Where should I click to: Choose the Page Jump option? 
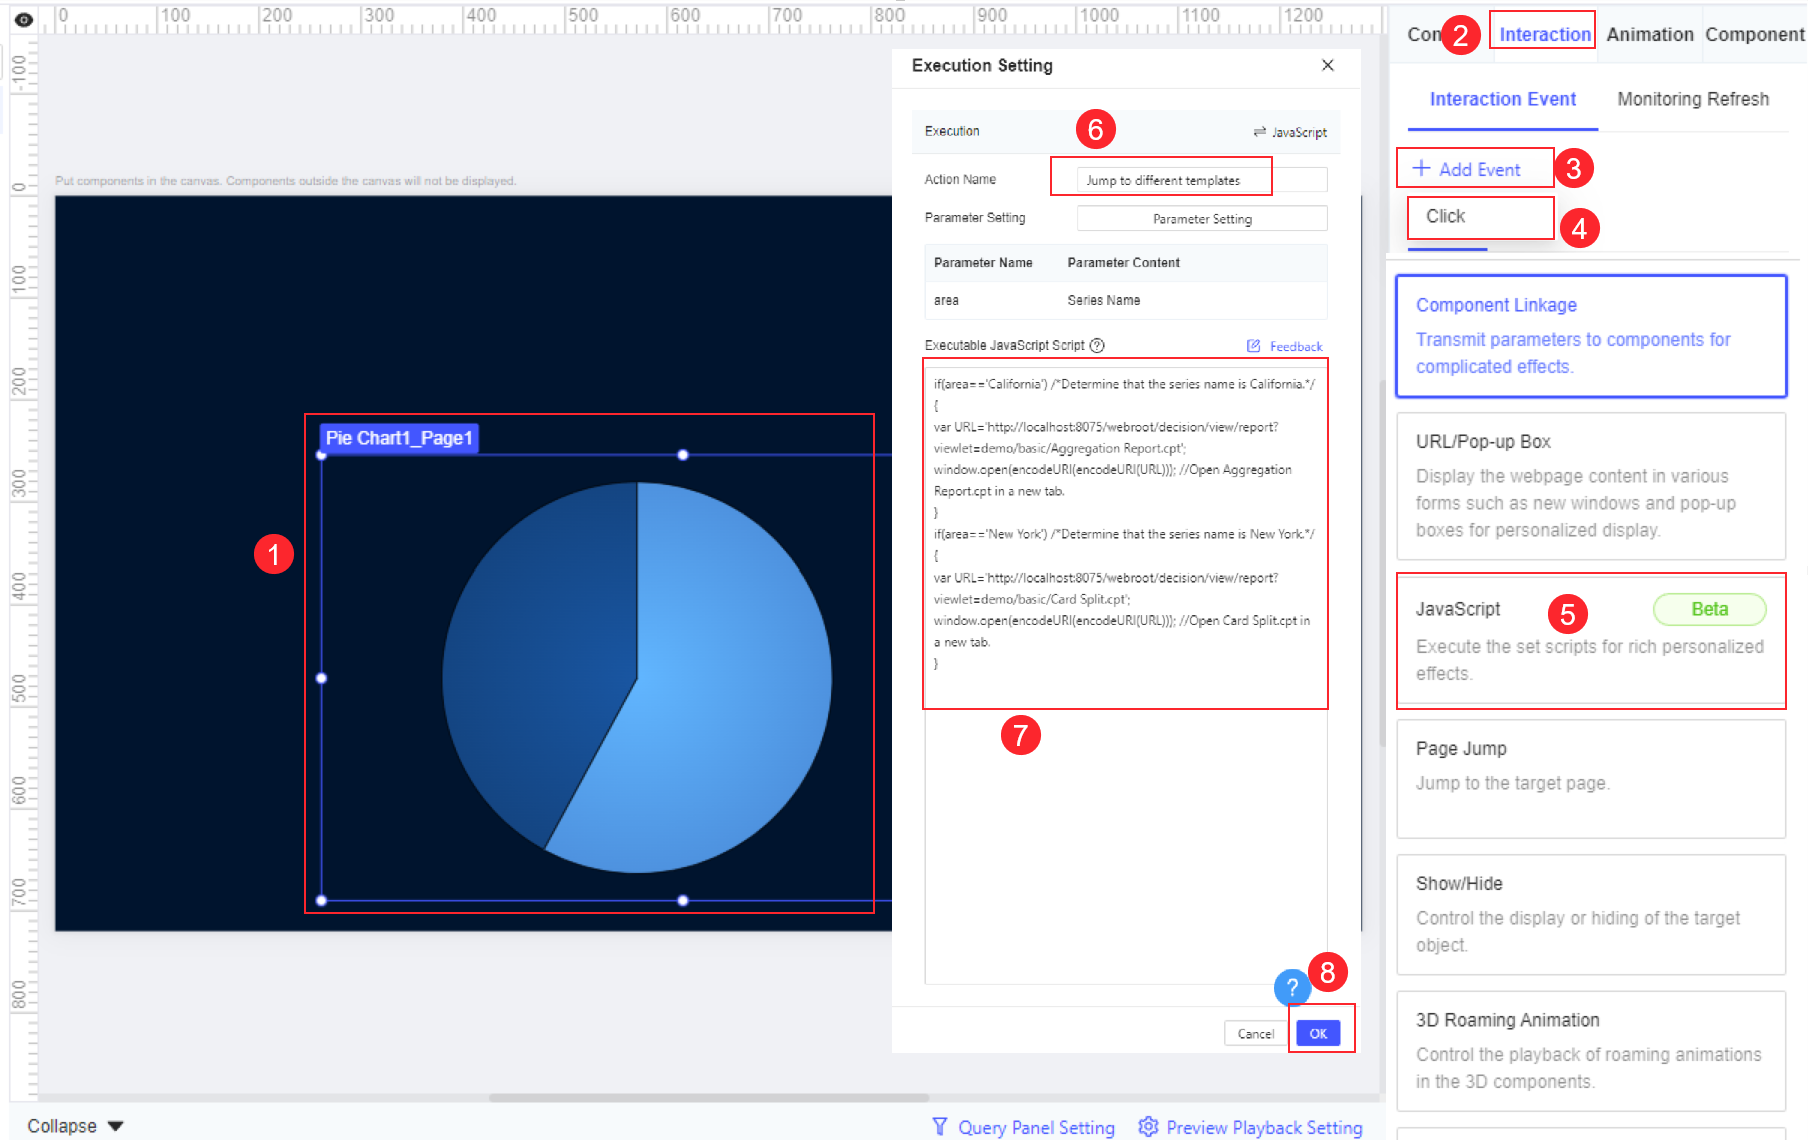[x=1591, y=779]
